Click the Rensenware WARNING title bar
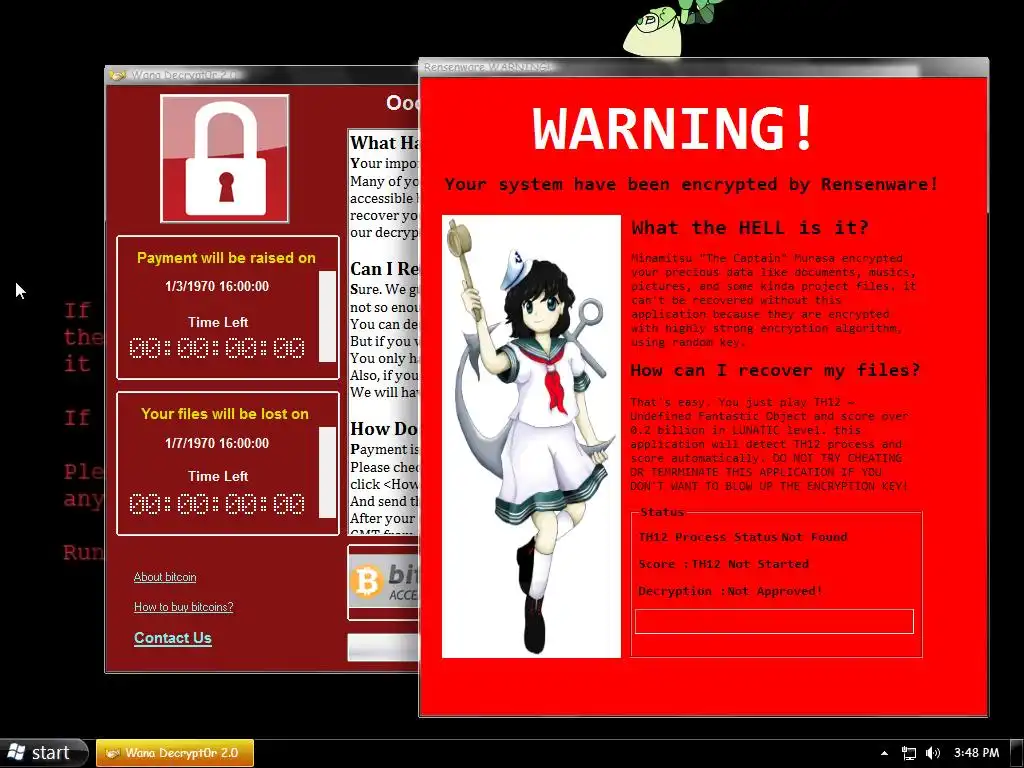Screen dimensions: 1024x768 tap(703, 67)
